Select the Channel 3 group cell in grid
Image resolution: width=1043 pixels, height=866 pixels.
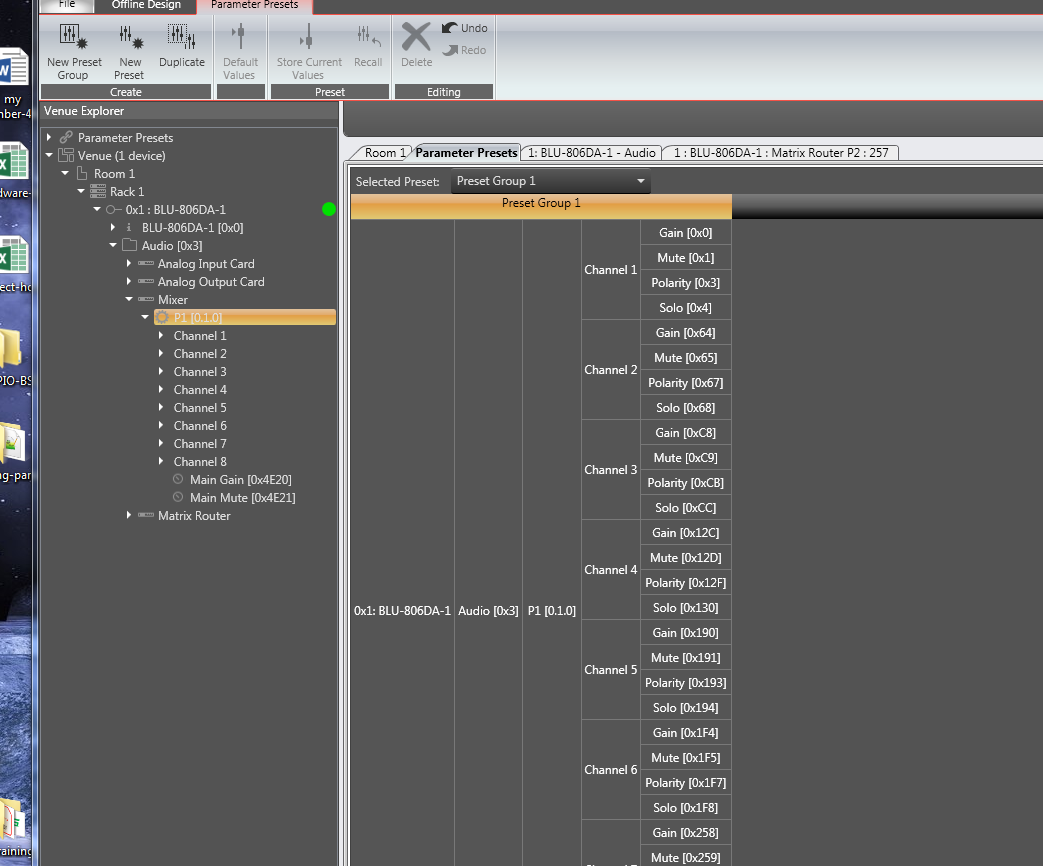[x=611, y=470]
